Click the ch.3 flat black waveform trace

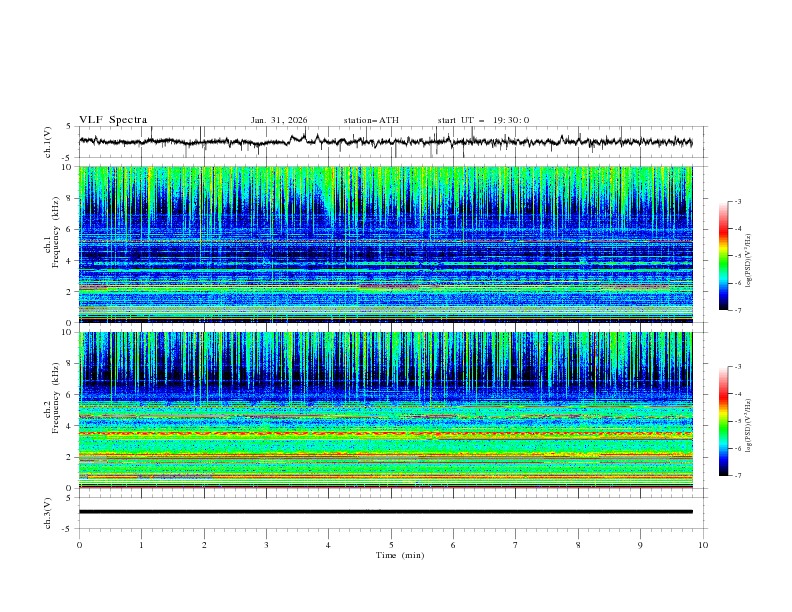click(386, 512)
